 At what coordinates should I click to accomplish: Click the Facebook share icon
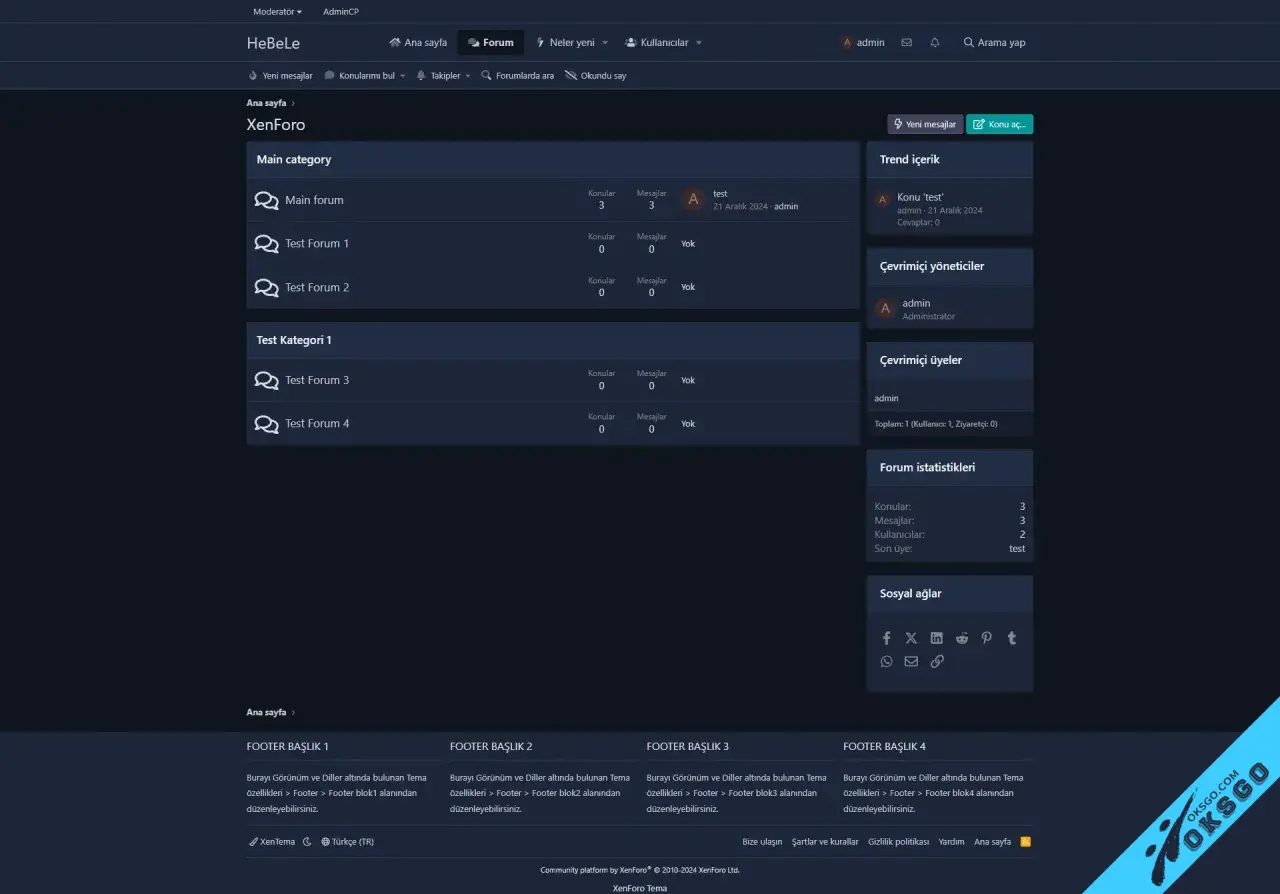pyautogui.click(x=886, y=638)
